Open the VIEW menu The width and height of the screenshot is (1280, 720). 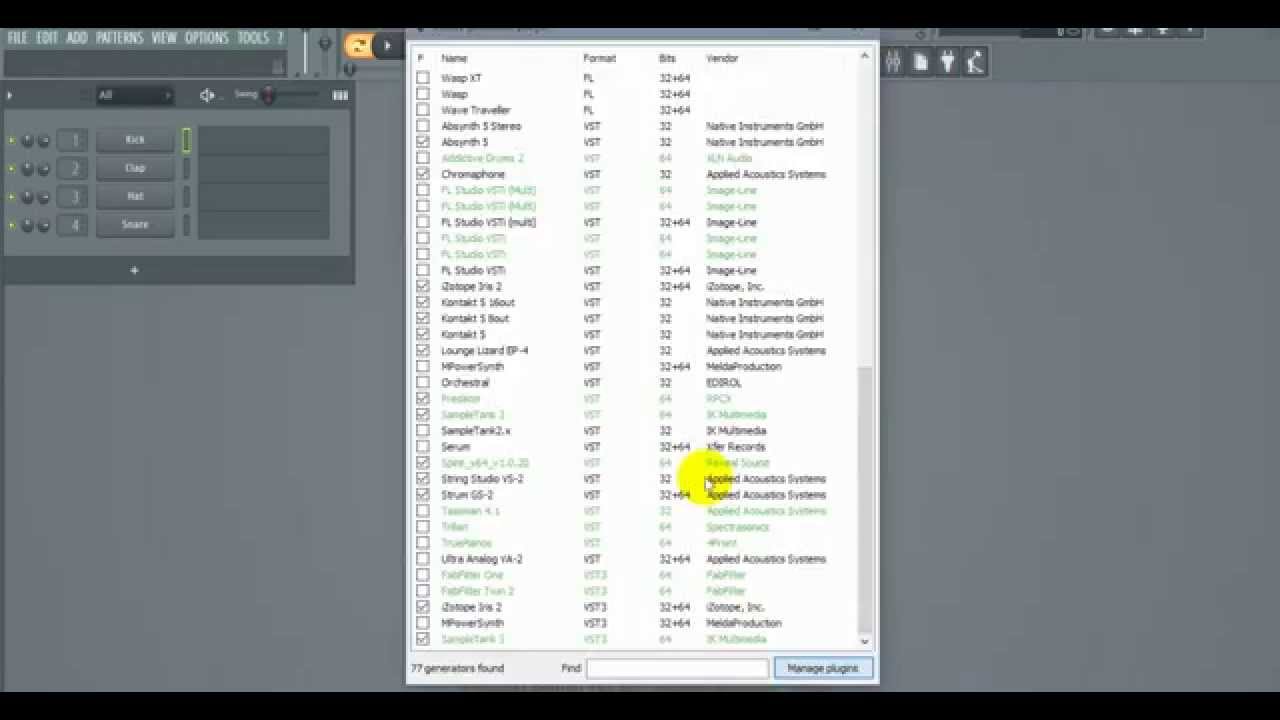coord(164,38)
